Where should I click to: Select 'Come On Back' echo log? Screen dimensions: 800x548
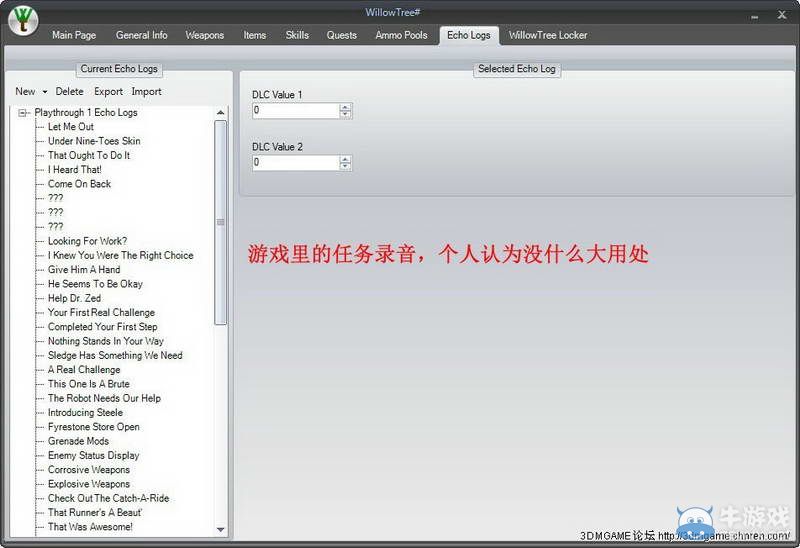tap(79, 184)
